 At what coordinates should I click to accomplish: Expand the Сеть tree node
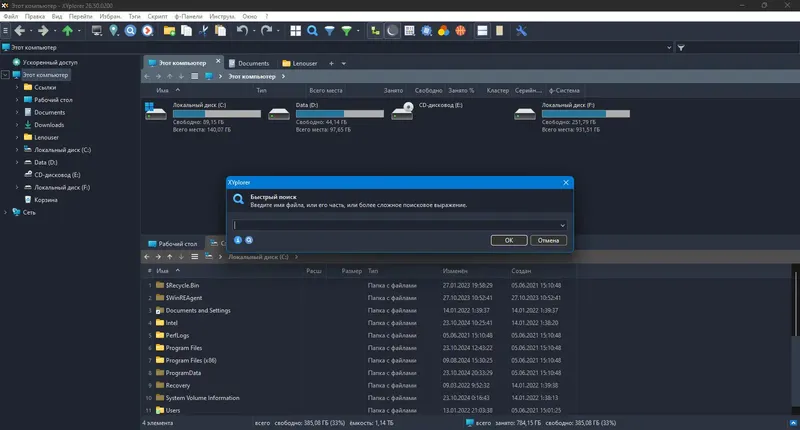tap(6, 212)
